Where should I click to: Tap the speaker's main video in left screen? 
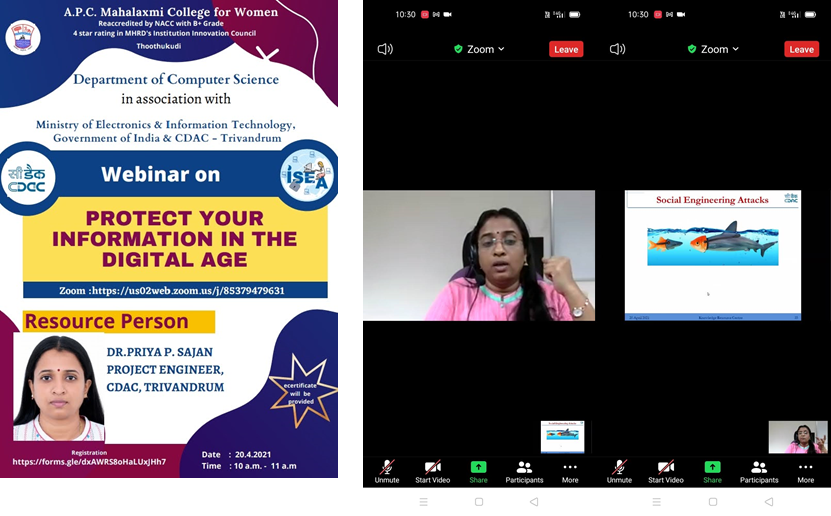tap(479, 255)
